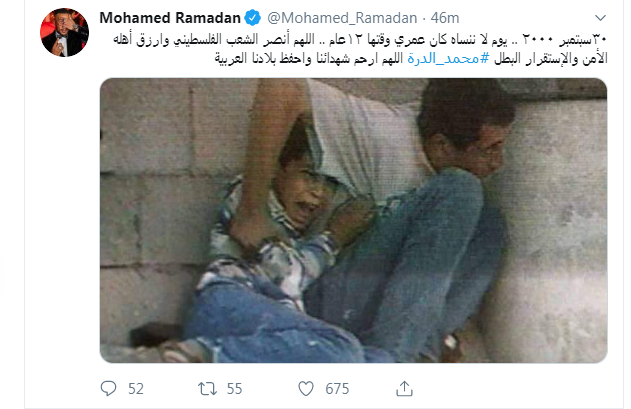
Task: Open the tweet via its 46m timestamp
Action: pos(445,18)
